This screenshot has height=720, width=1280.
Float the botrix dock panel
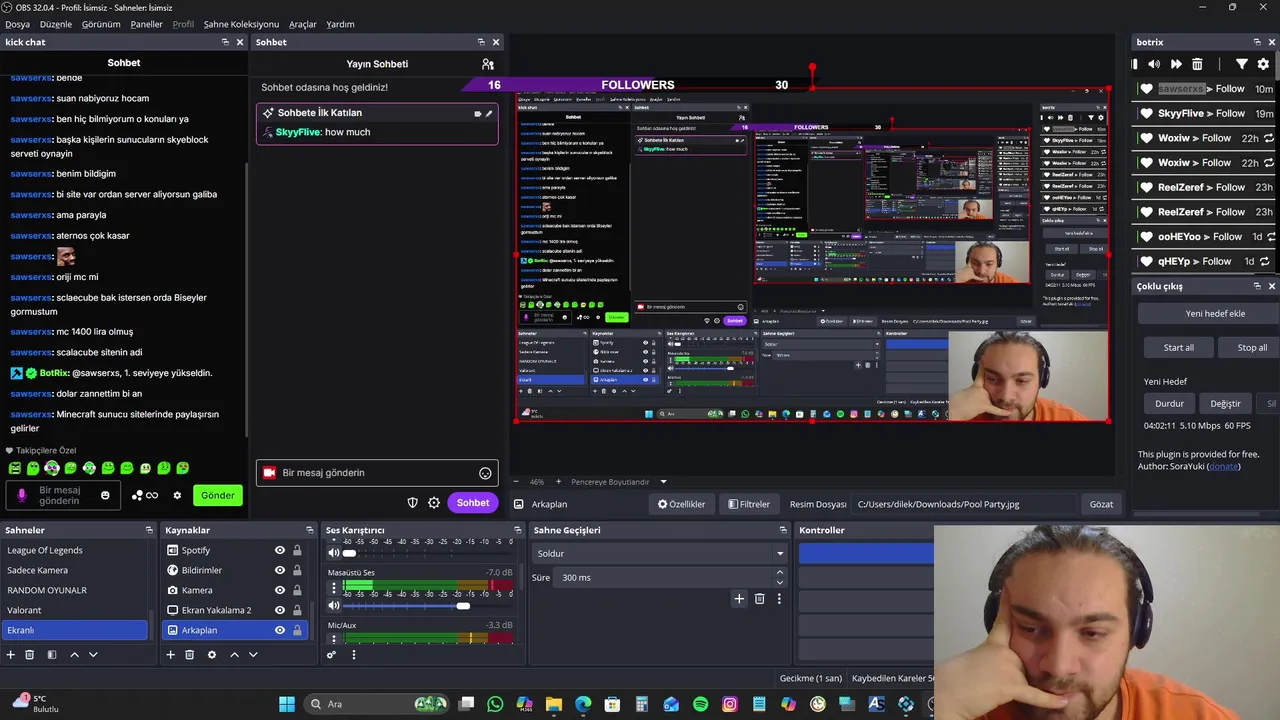pos(1257,42)
